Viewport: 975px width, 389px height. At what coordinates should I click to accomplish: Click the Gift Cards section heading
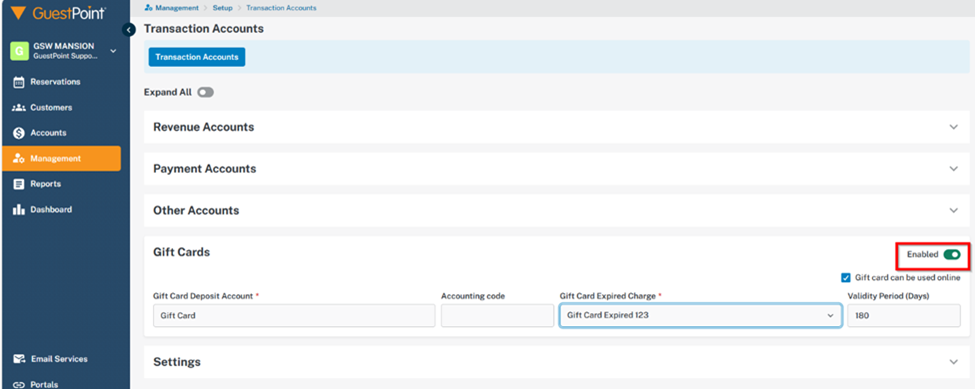point(182,252)
